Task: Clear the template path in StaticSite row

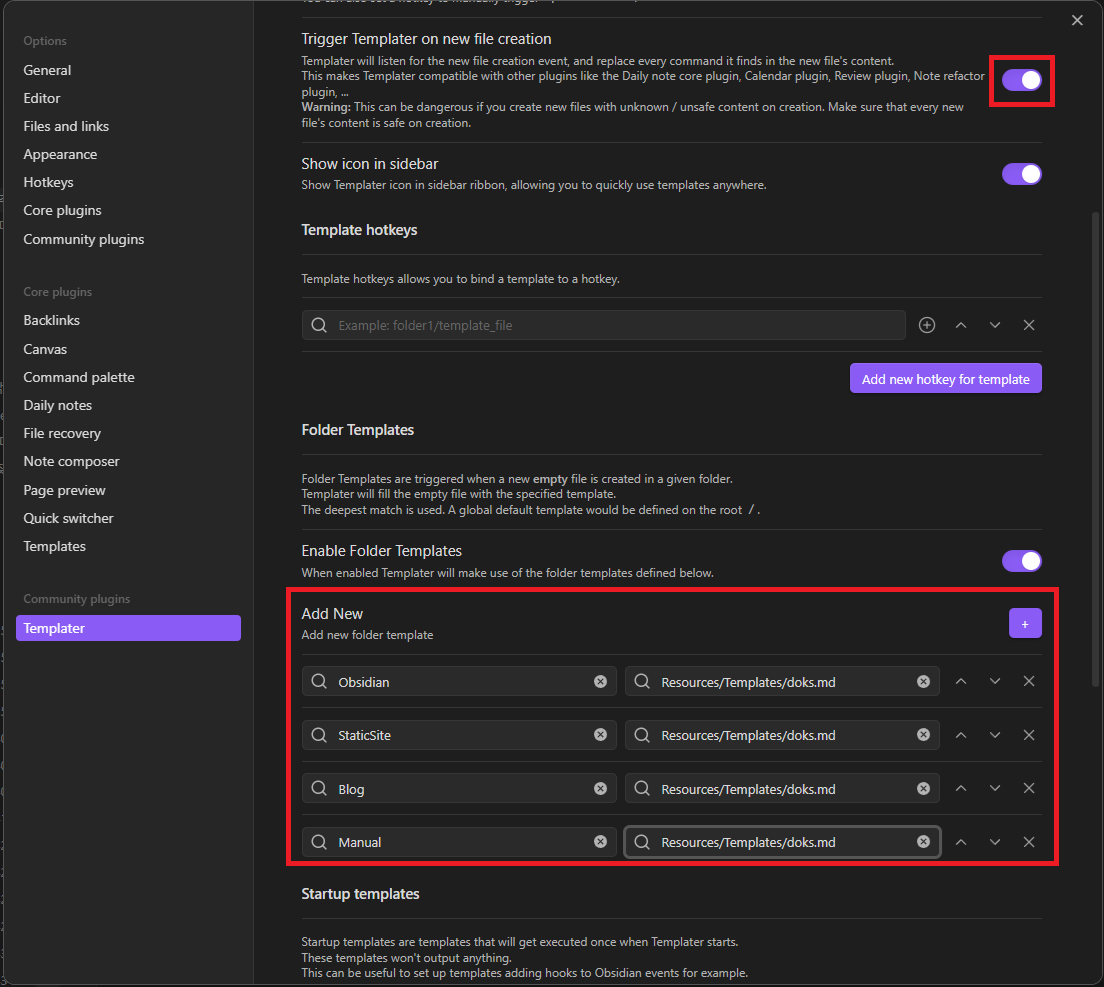Action: (x=924, y=735)
